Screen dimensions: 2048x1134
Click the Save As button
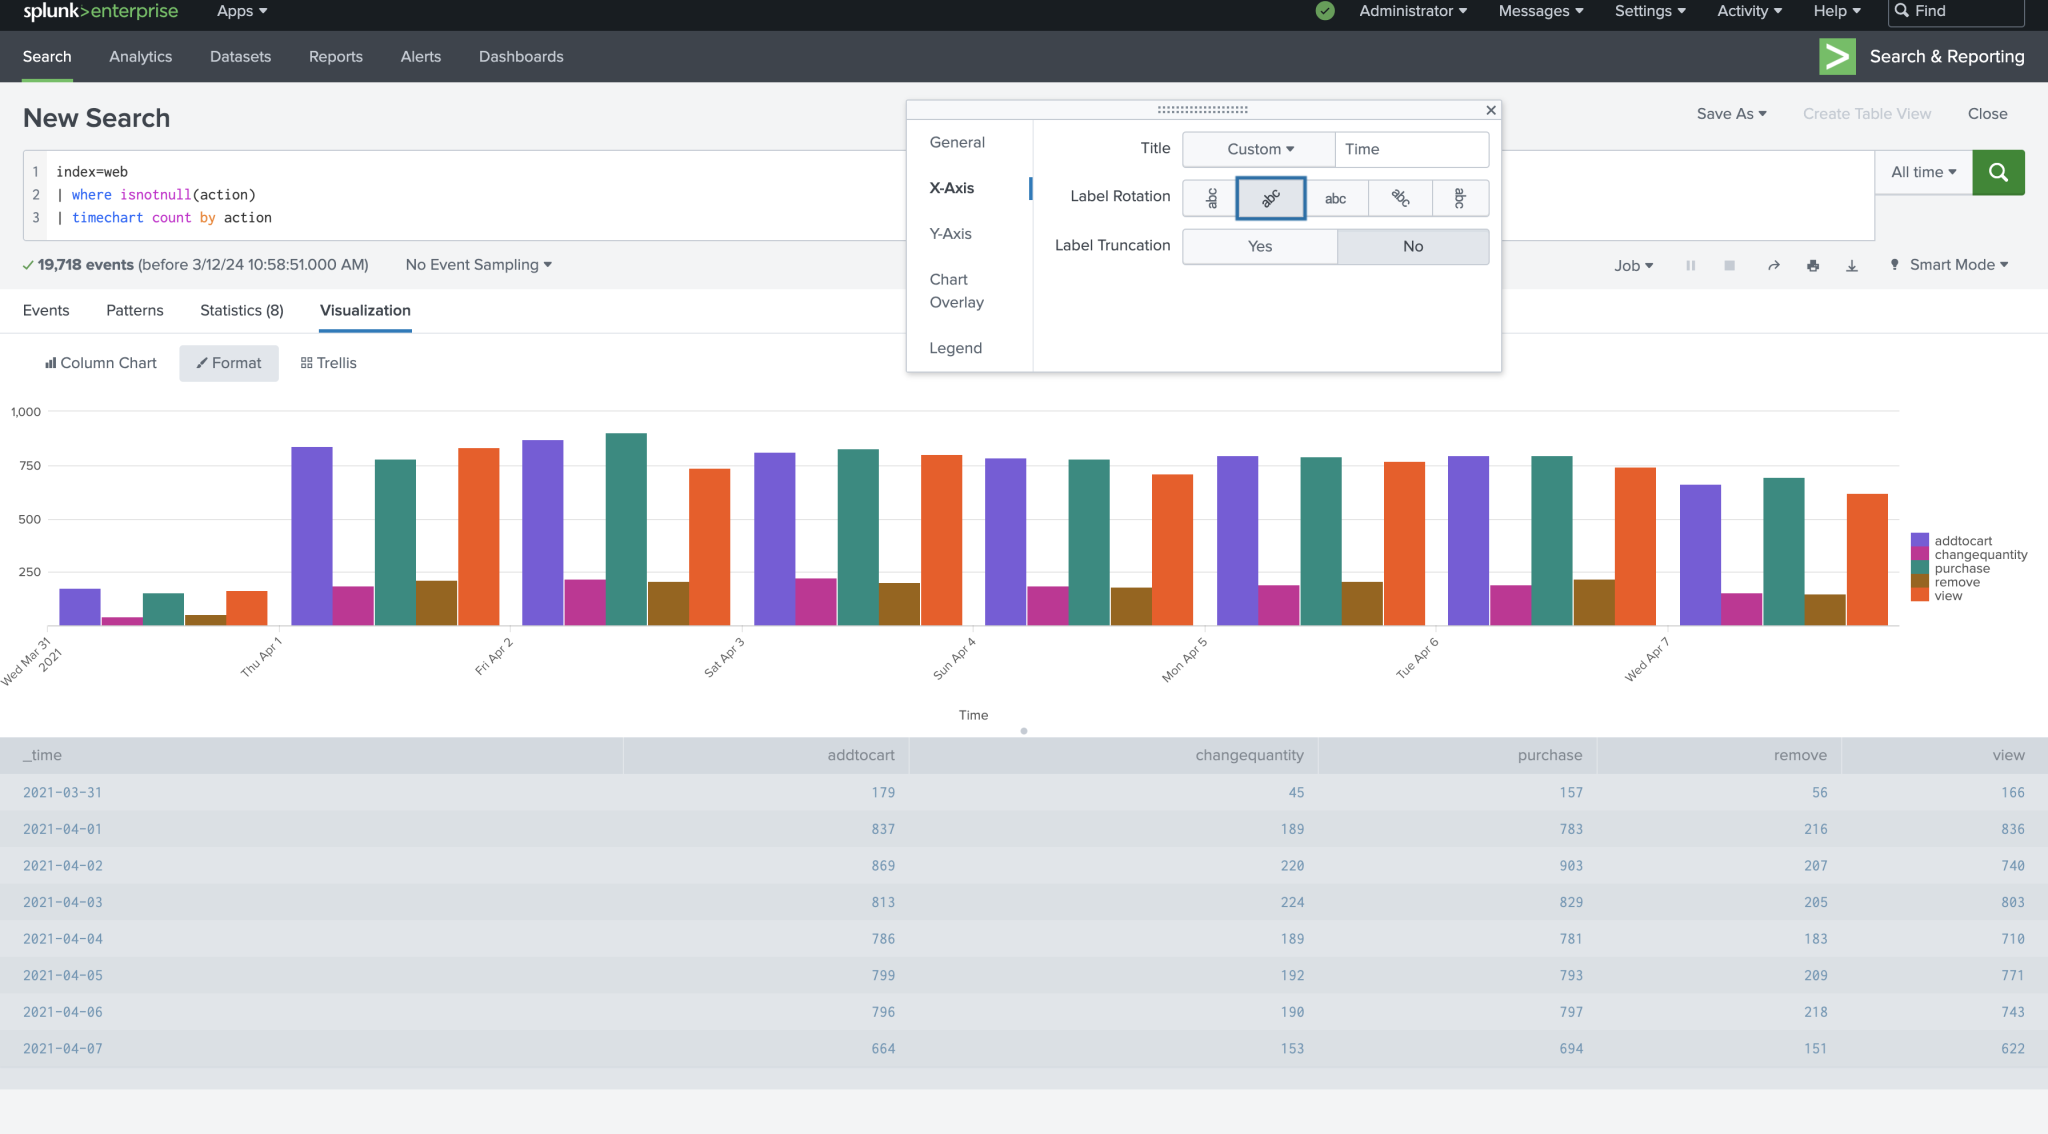click(x=1731, y=113)
